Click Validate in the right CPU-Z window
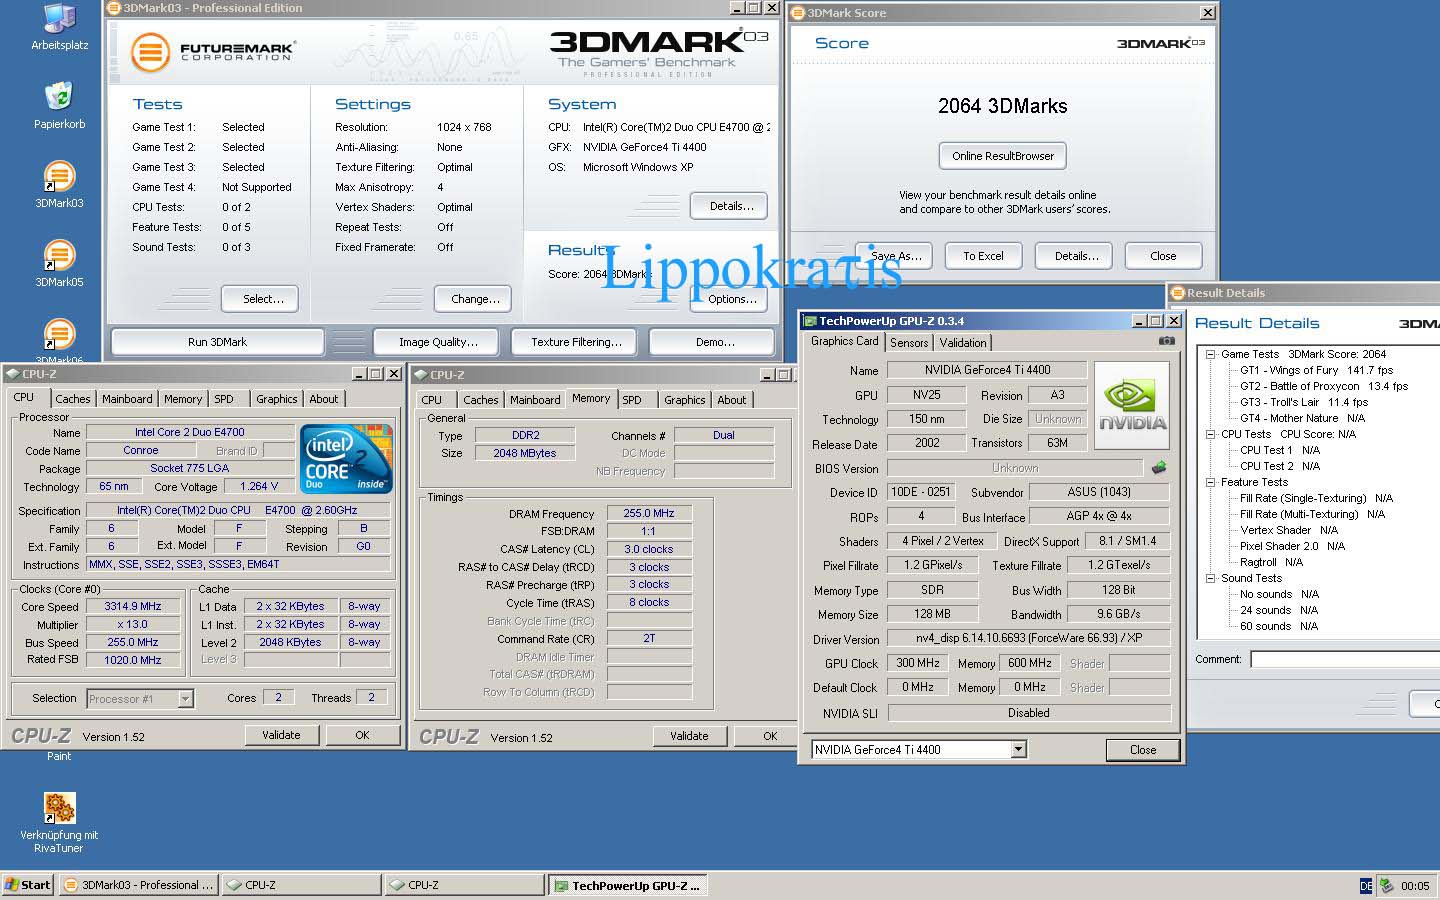The width and height of the screenshot is (1440, 900). click(689, 736)
